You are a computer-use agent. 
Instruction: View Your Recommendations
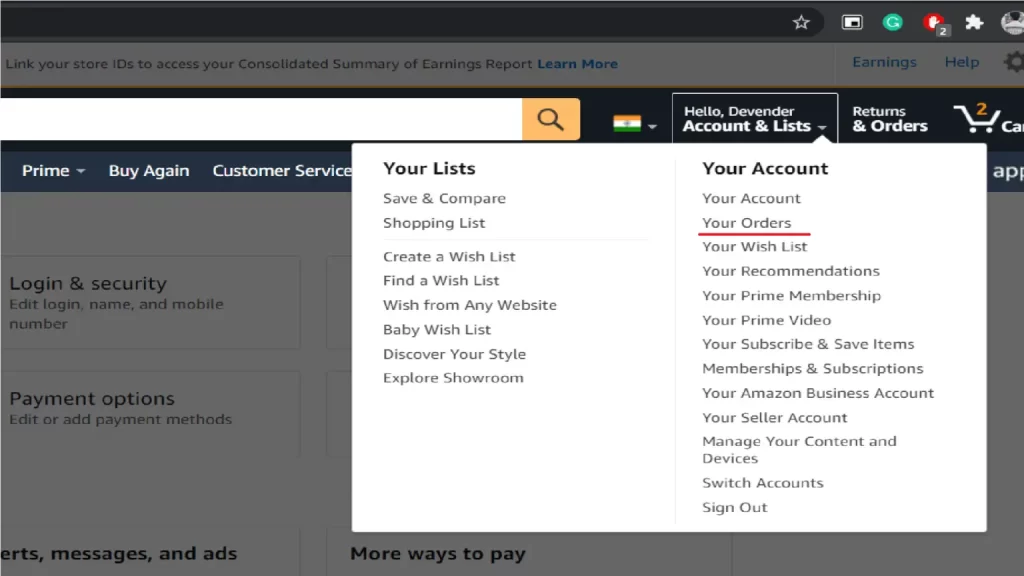pyautogui.click(x=791, y=270)
